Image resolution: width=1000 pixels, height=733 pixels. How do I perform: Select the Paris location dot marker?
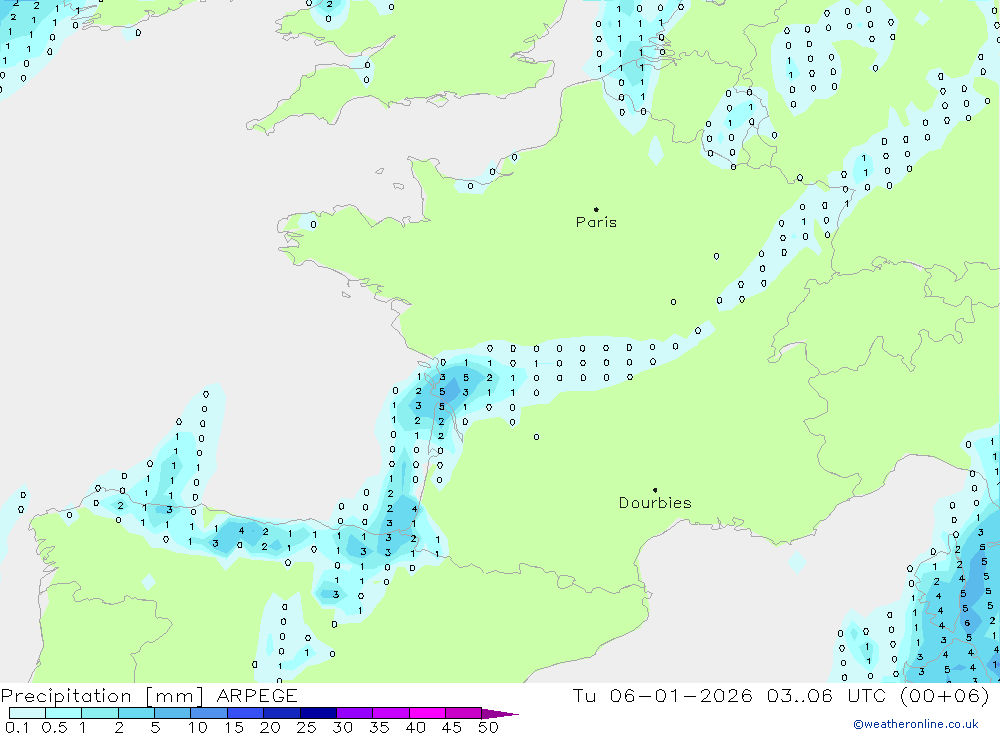point(596,209)
